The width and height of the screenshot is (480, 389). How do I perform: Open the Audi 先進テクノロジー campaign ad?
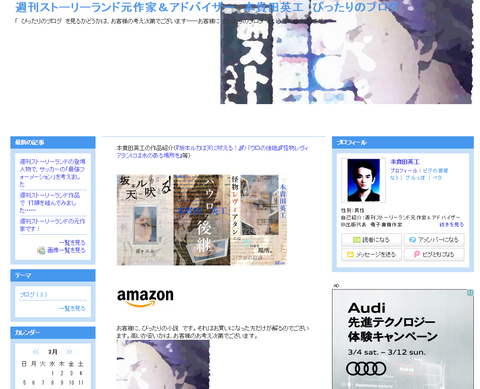point(403,339)
